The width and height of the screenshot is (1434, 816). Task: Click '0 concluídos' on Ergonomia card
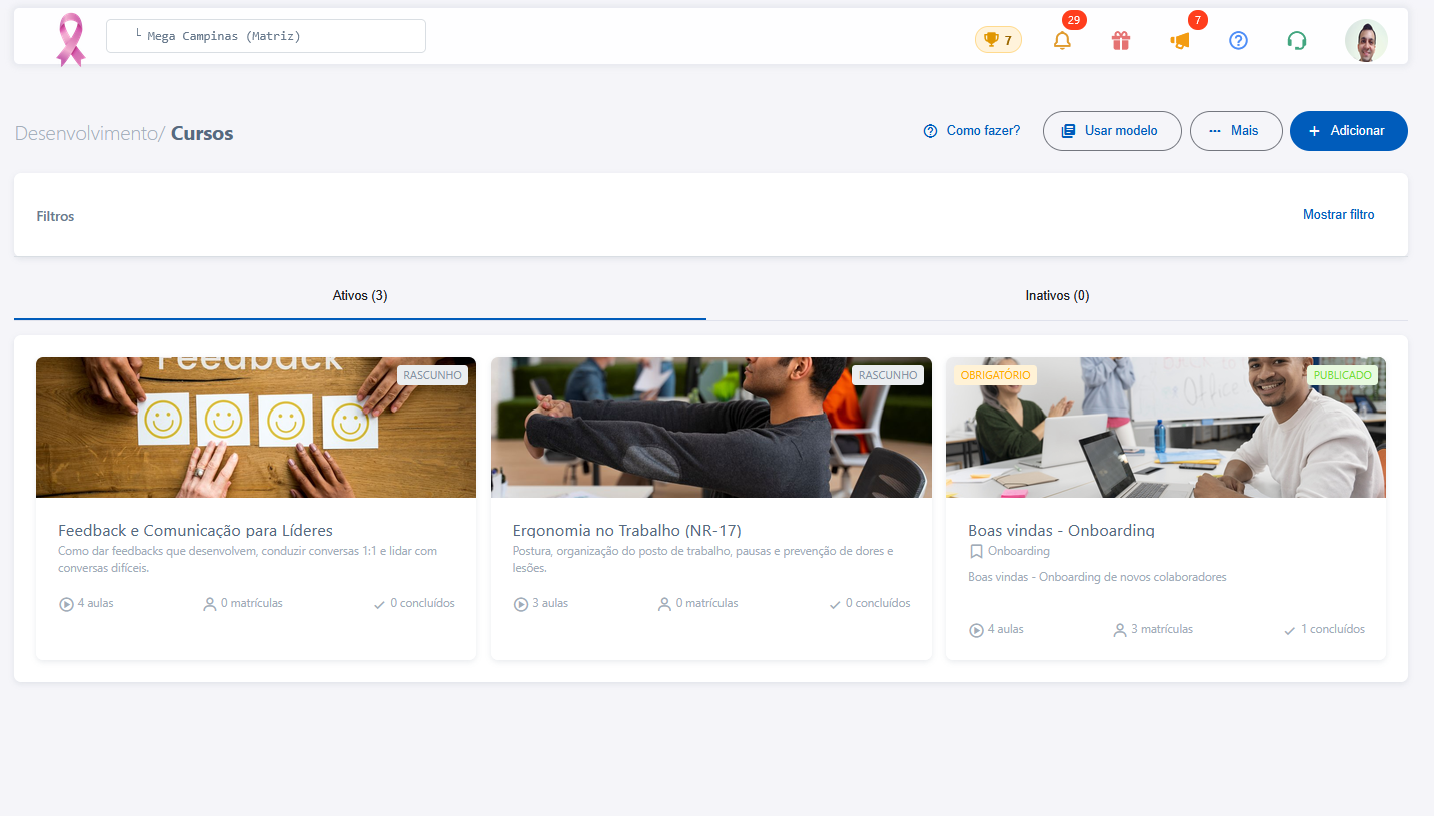coord(878,603)
